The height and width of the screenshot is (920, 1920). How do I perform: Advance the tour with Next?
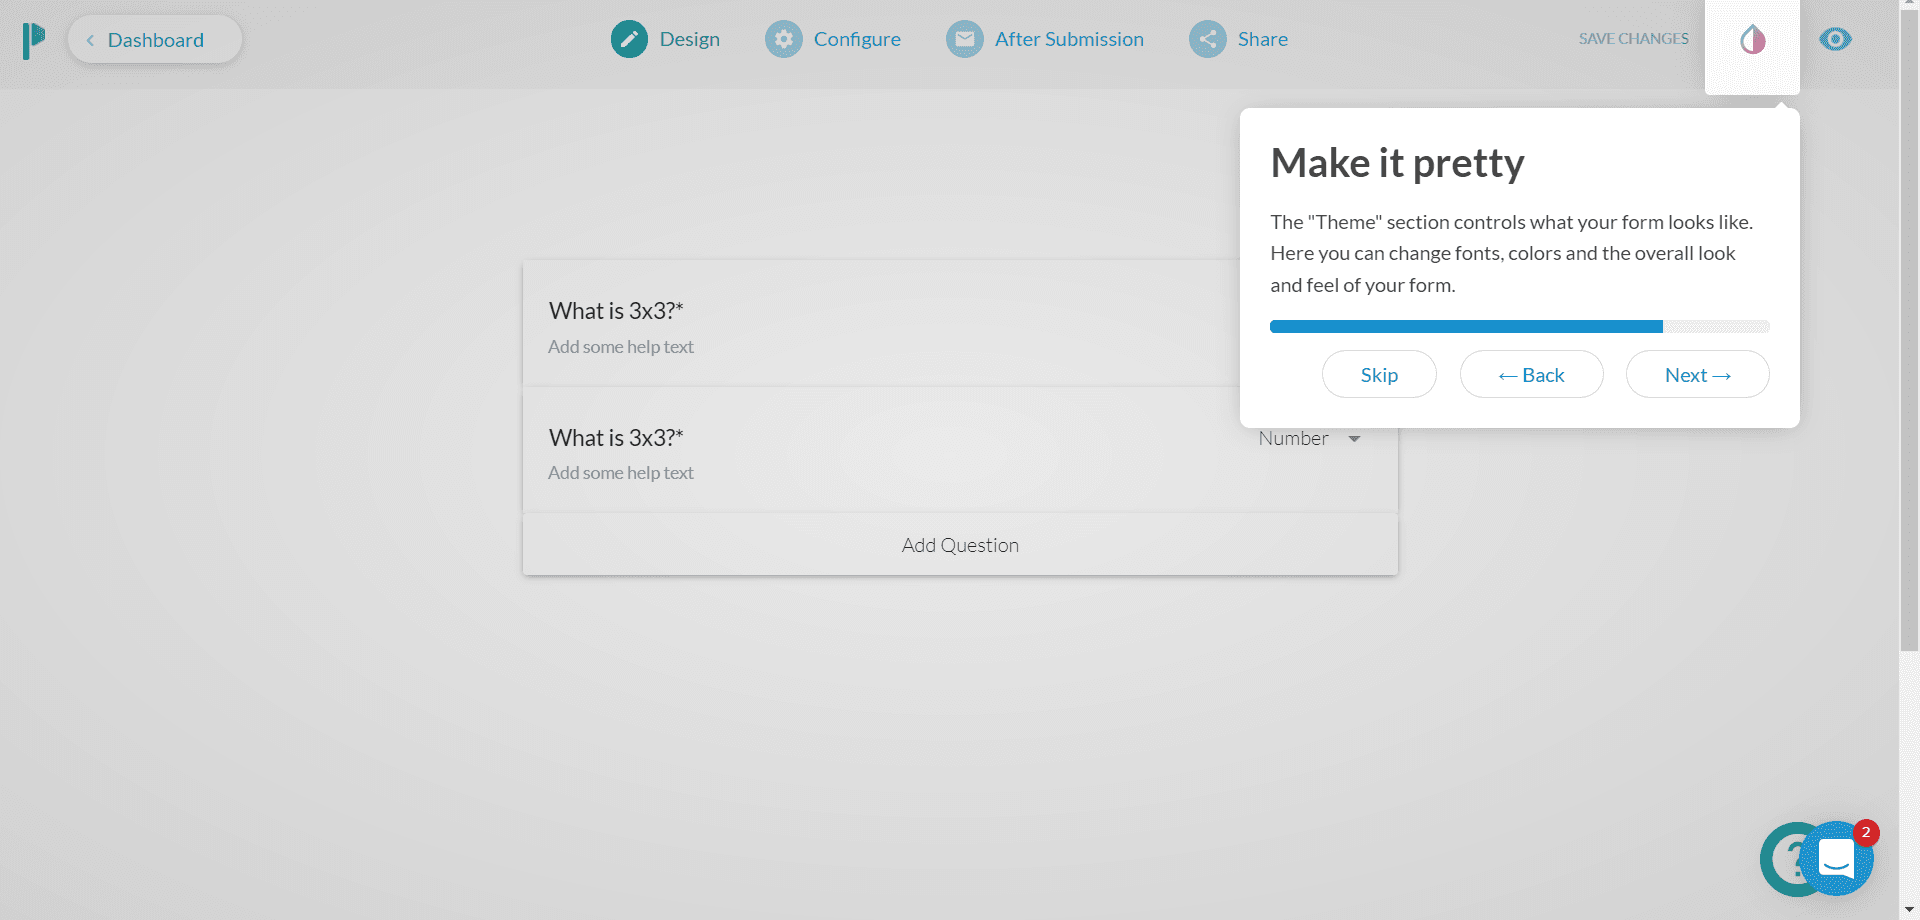(1697, 374)
